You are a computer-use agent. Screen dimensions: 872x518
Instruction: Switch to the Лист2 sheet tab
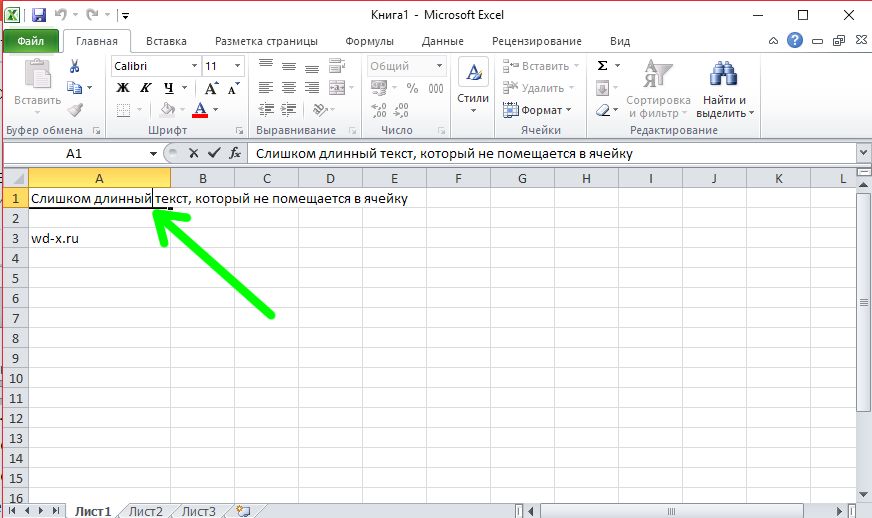146,511
